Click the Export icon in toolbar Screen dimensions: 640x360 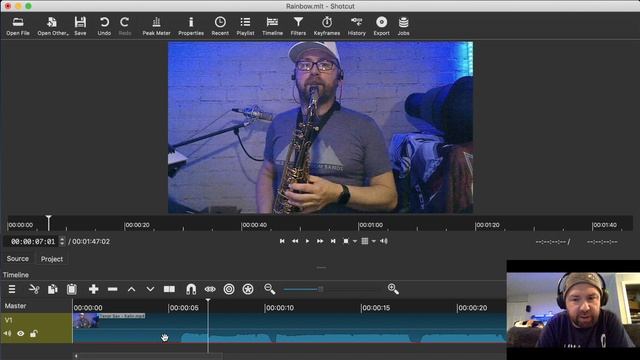[381, 26]
